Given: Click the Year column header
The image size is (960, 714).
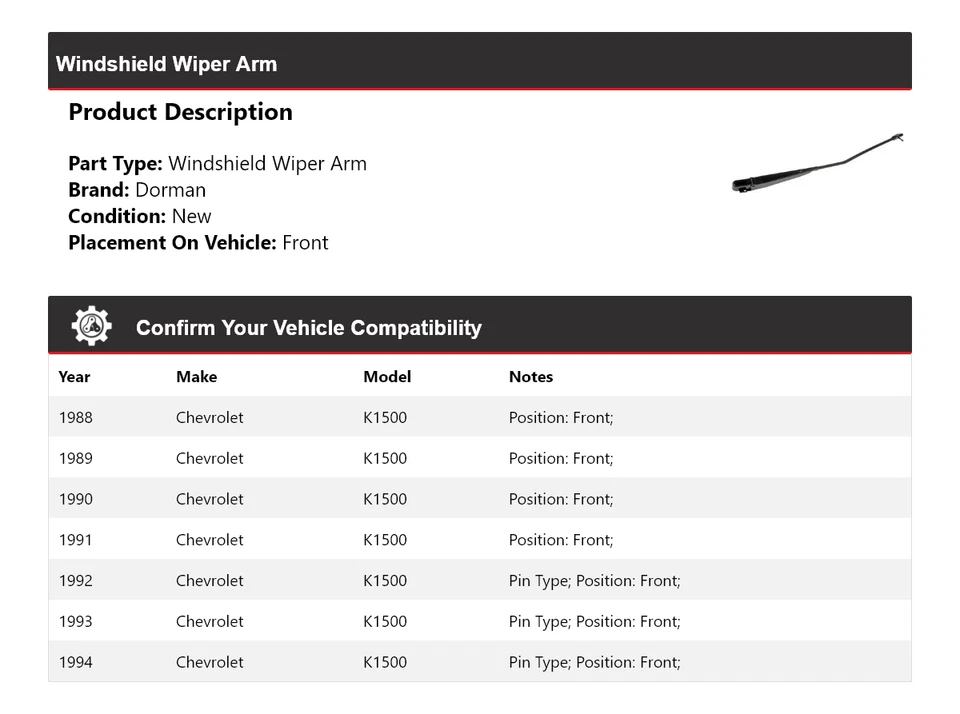Looking at the screenshot, I should pyautogui.click(x=74, y=377).
